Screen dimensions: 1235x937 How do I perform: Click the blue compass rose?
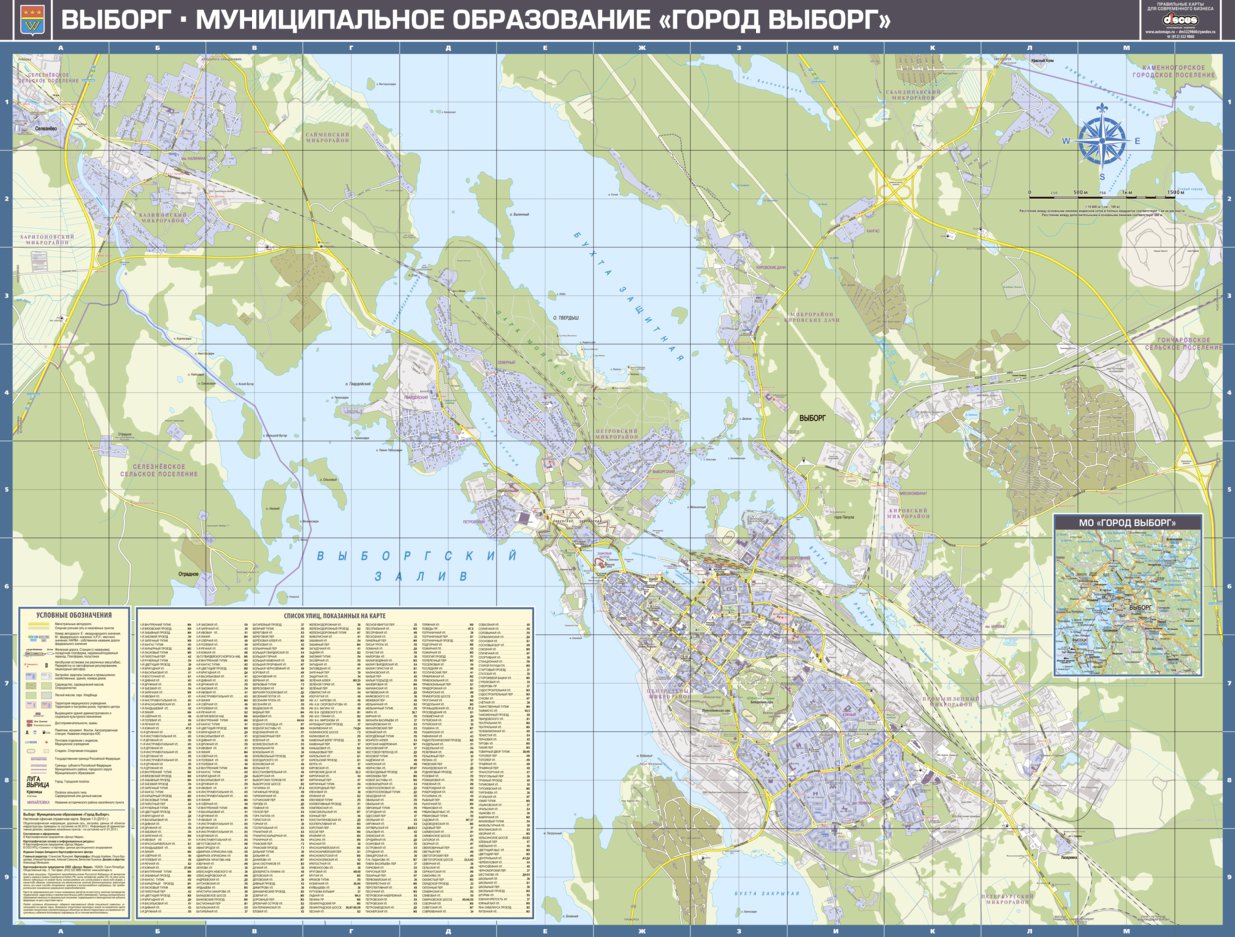pyautogui.click(x=1101, y=142)
